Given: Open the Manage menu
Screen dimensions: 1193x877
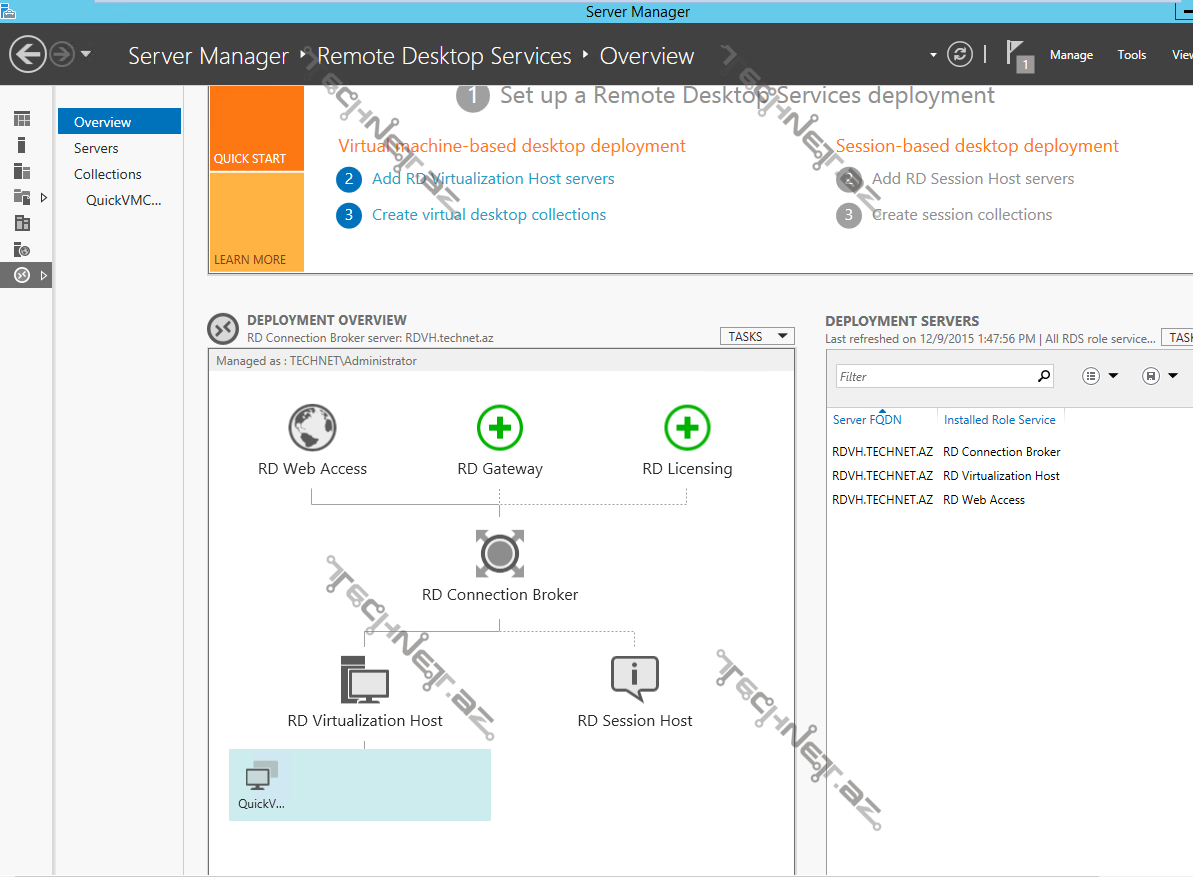Looking at the screenshot, I should [x=1071, y=55].
